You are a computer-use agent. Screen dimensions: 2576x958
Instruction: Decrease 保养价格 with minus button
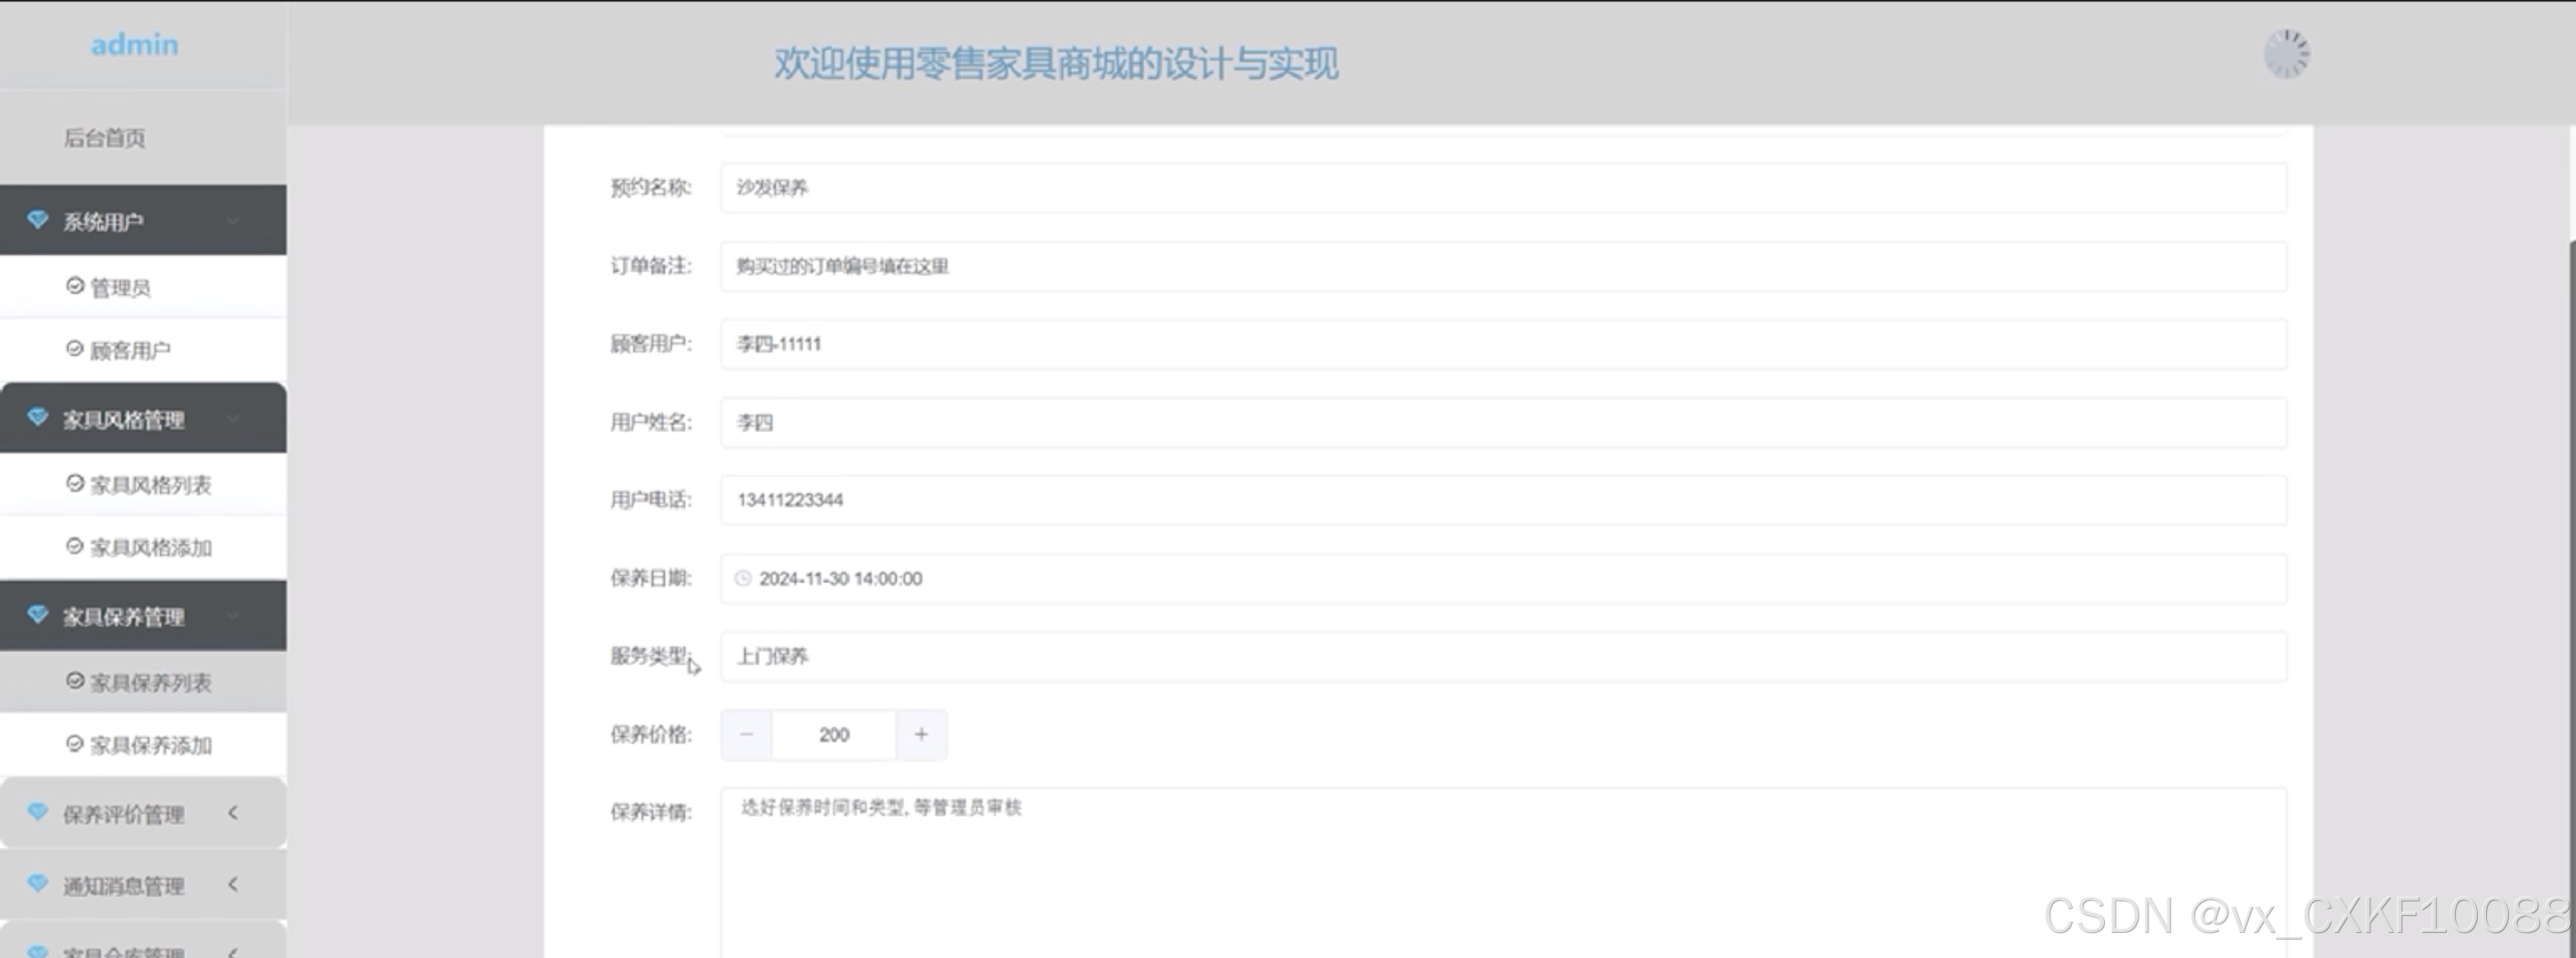[746, 735]
